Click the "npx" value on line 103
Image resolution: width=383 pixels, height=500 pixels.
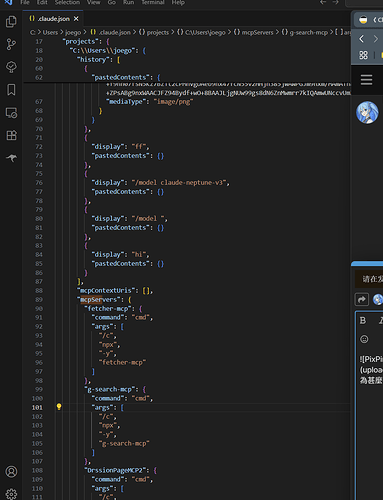(x=108, y=426)
